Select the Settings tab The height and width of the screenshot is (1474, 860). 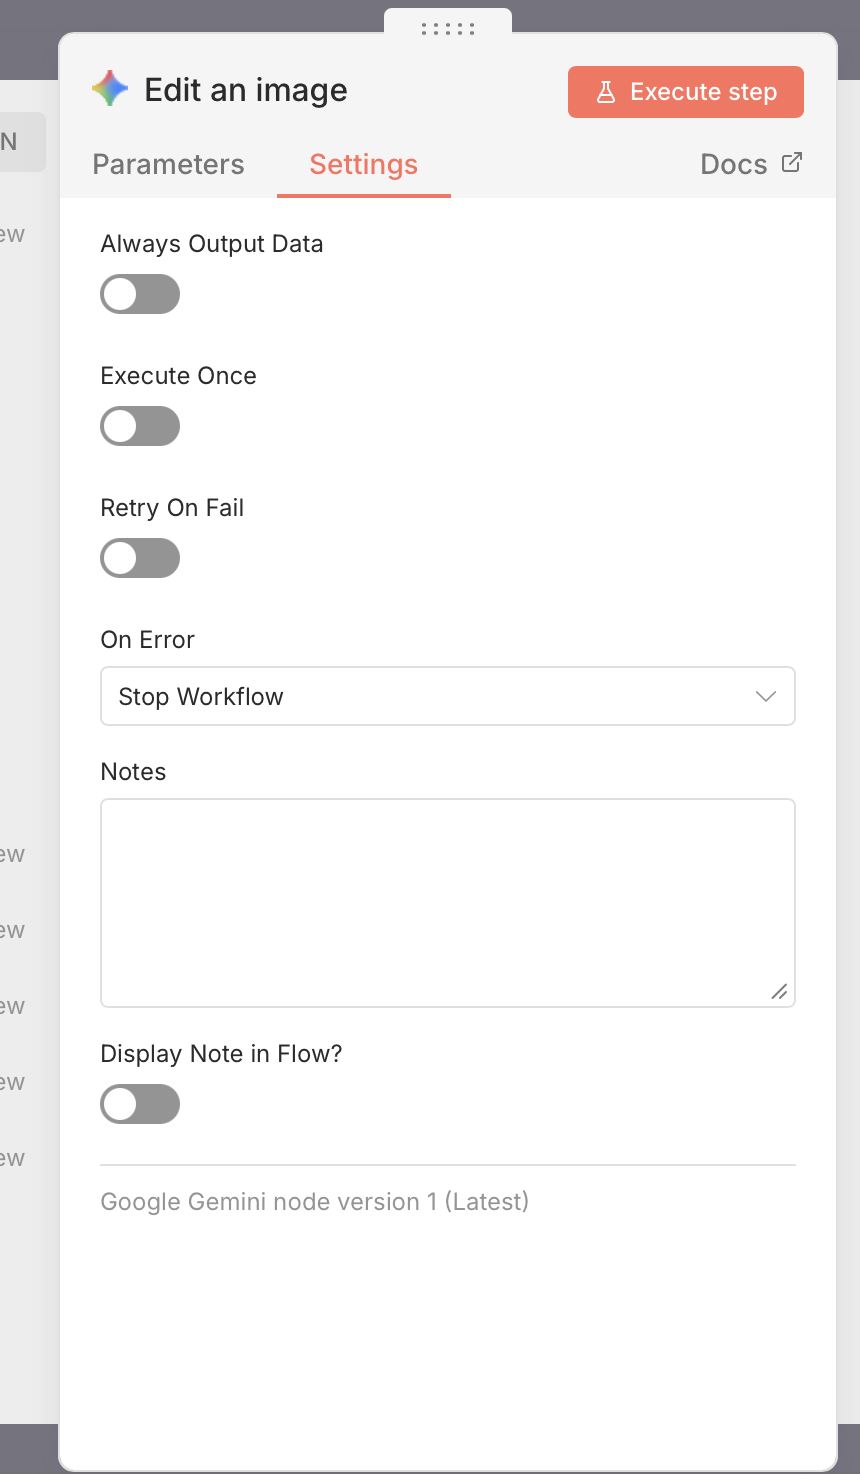click(364, 165)
